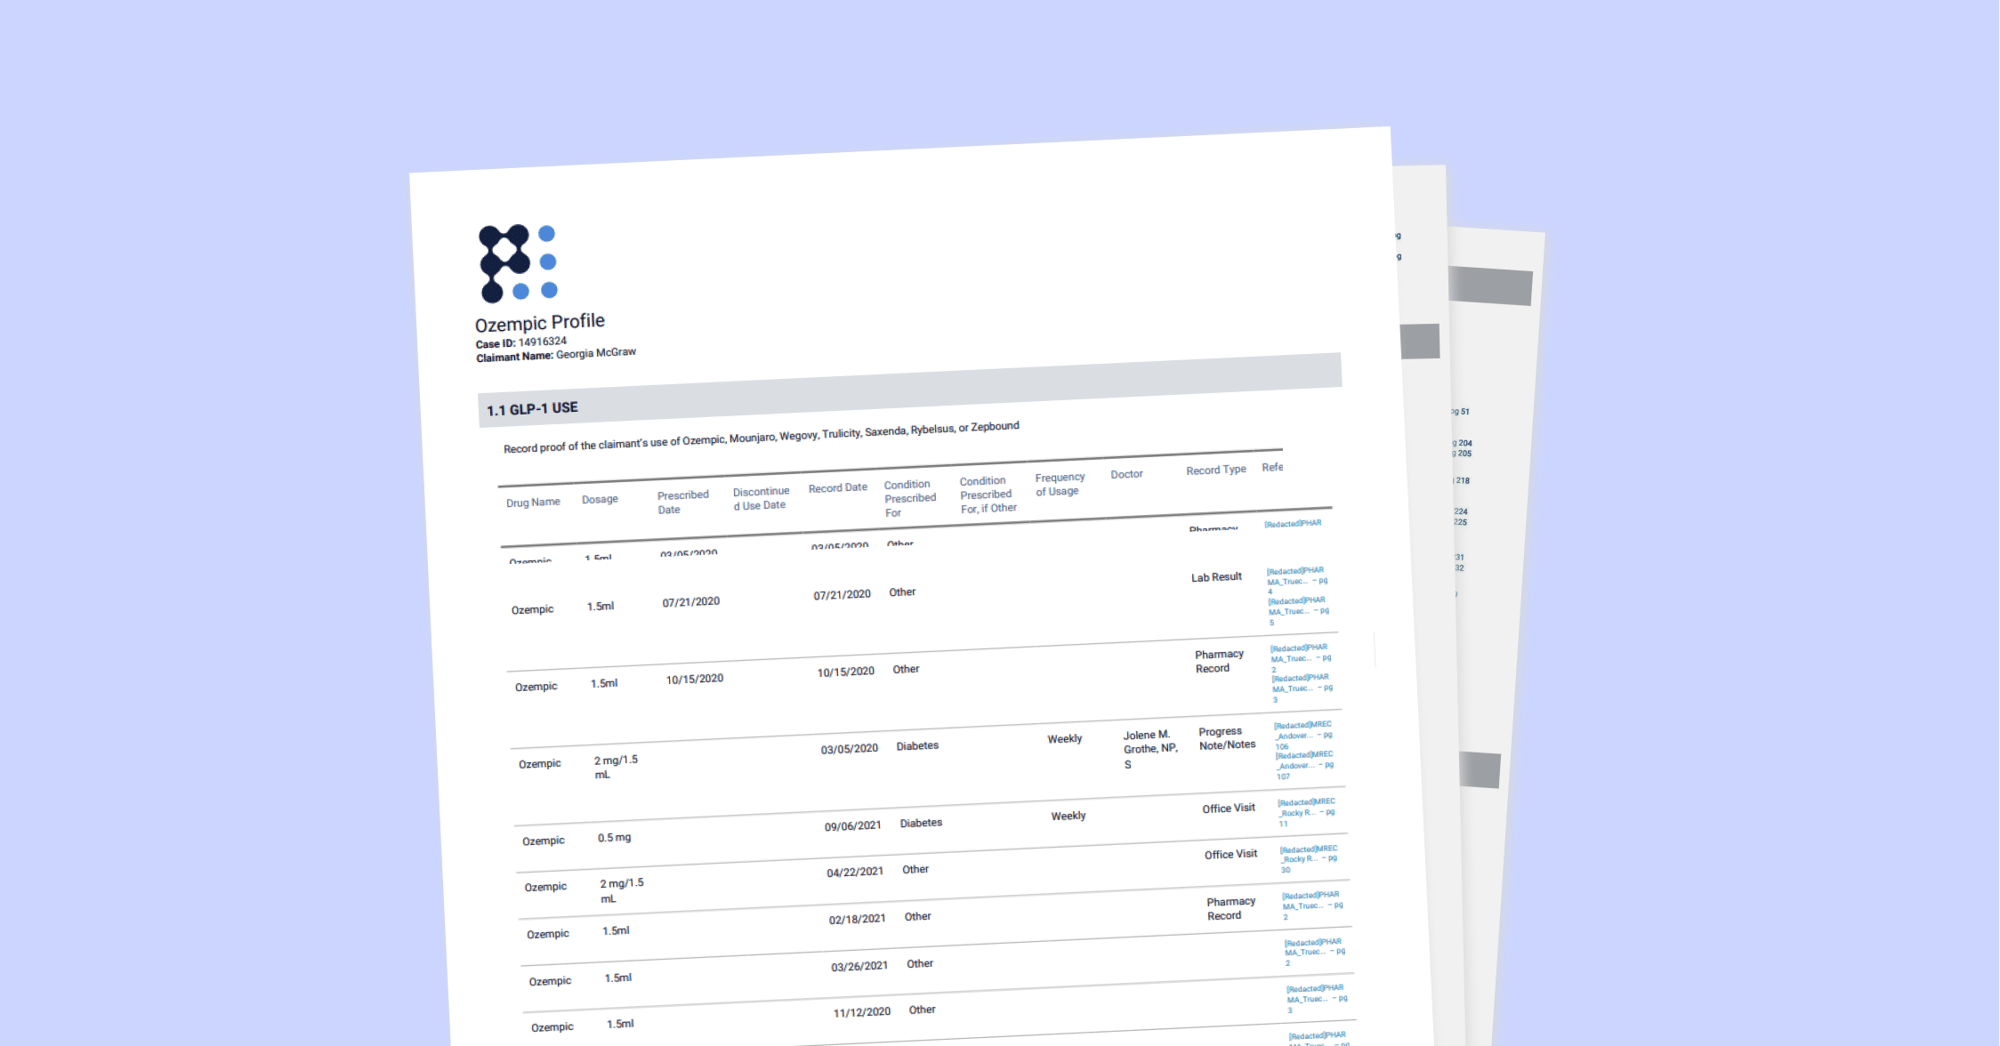Click prescribed date 07/21/2020
Screen dimensions: 2000x1046
coord(691,602)
